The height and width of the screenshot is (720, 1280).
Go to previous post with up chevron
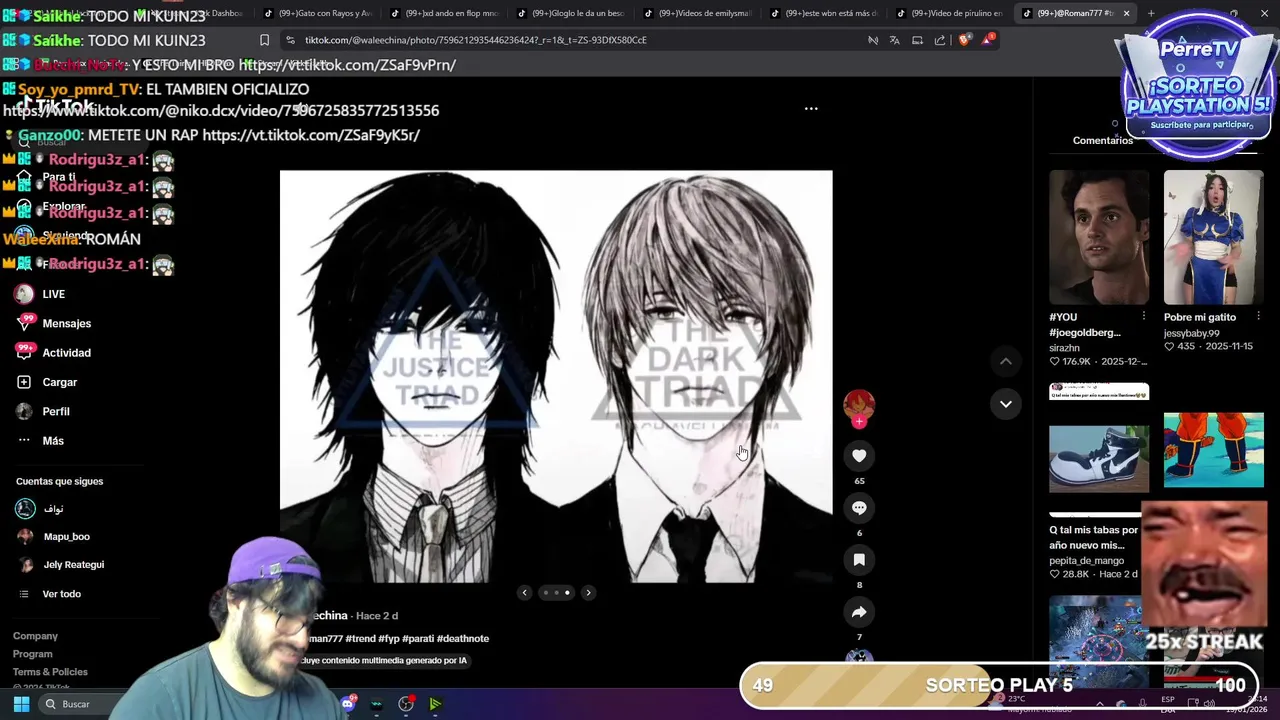(1006, 361)
